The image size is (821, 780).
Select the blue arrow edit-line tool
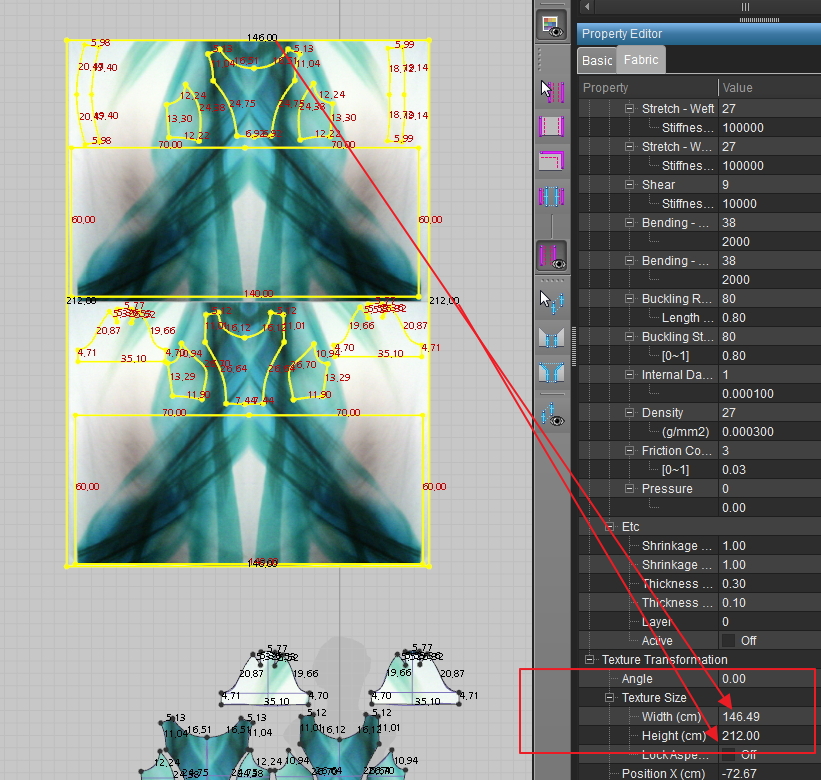click(551, 302)
